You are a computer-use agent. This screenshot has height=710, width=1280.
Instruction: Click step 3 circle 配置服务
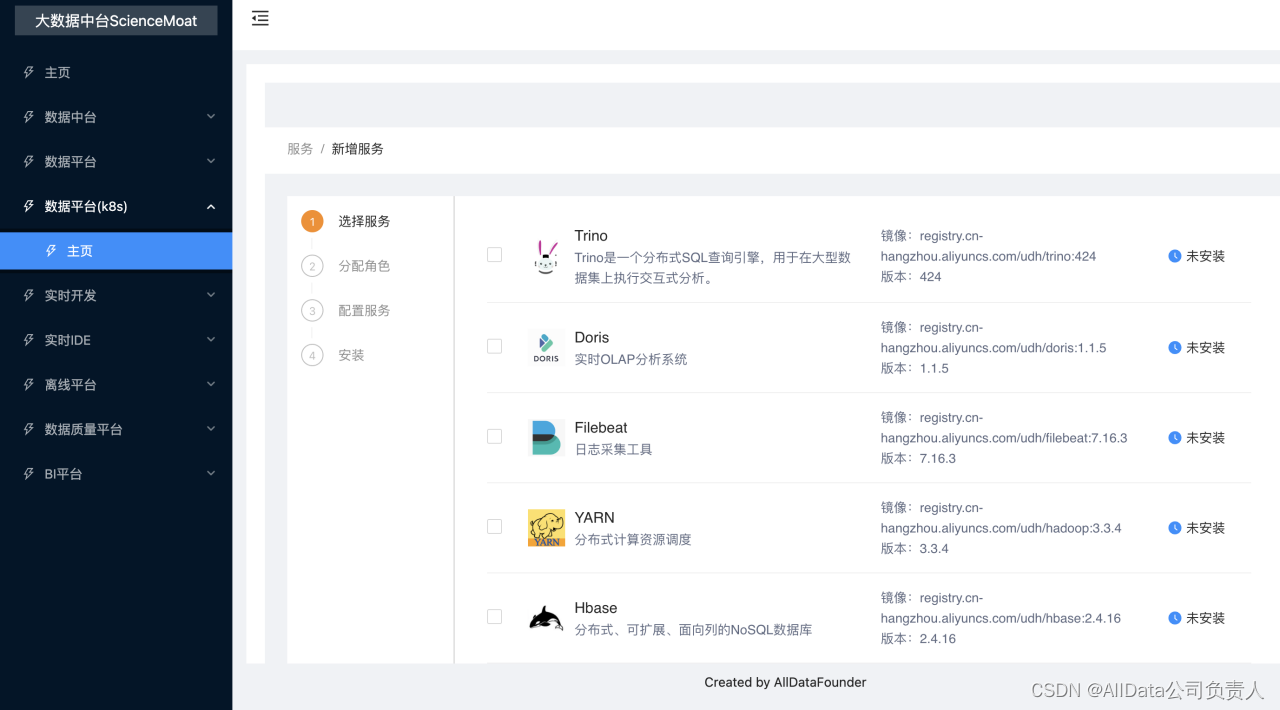coord(312,310)
